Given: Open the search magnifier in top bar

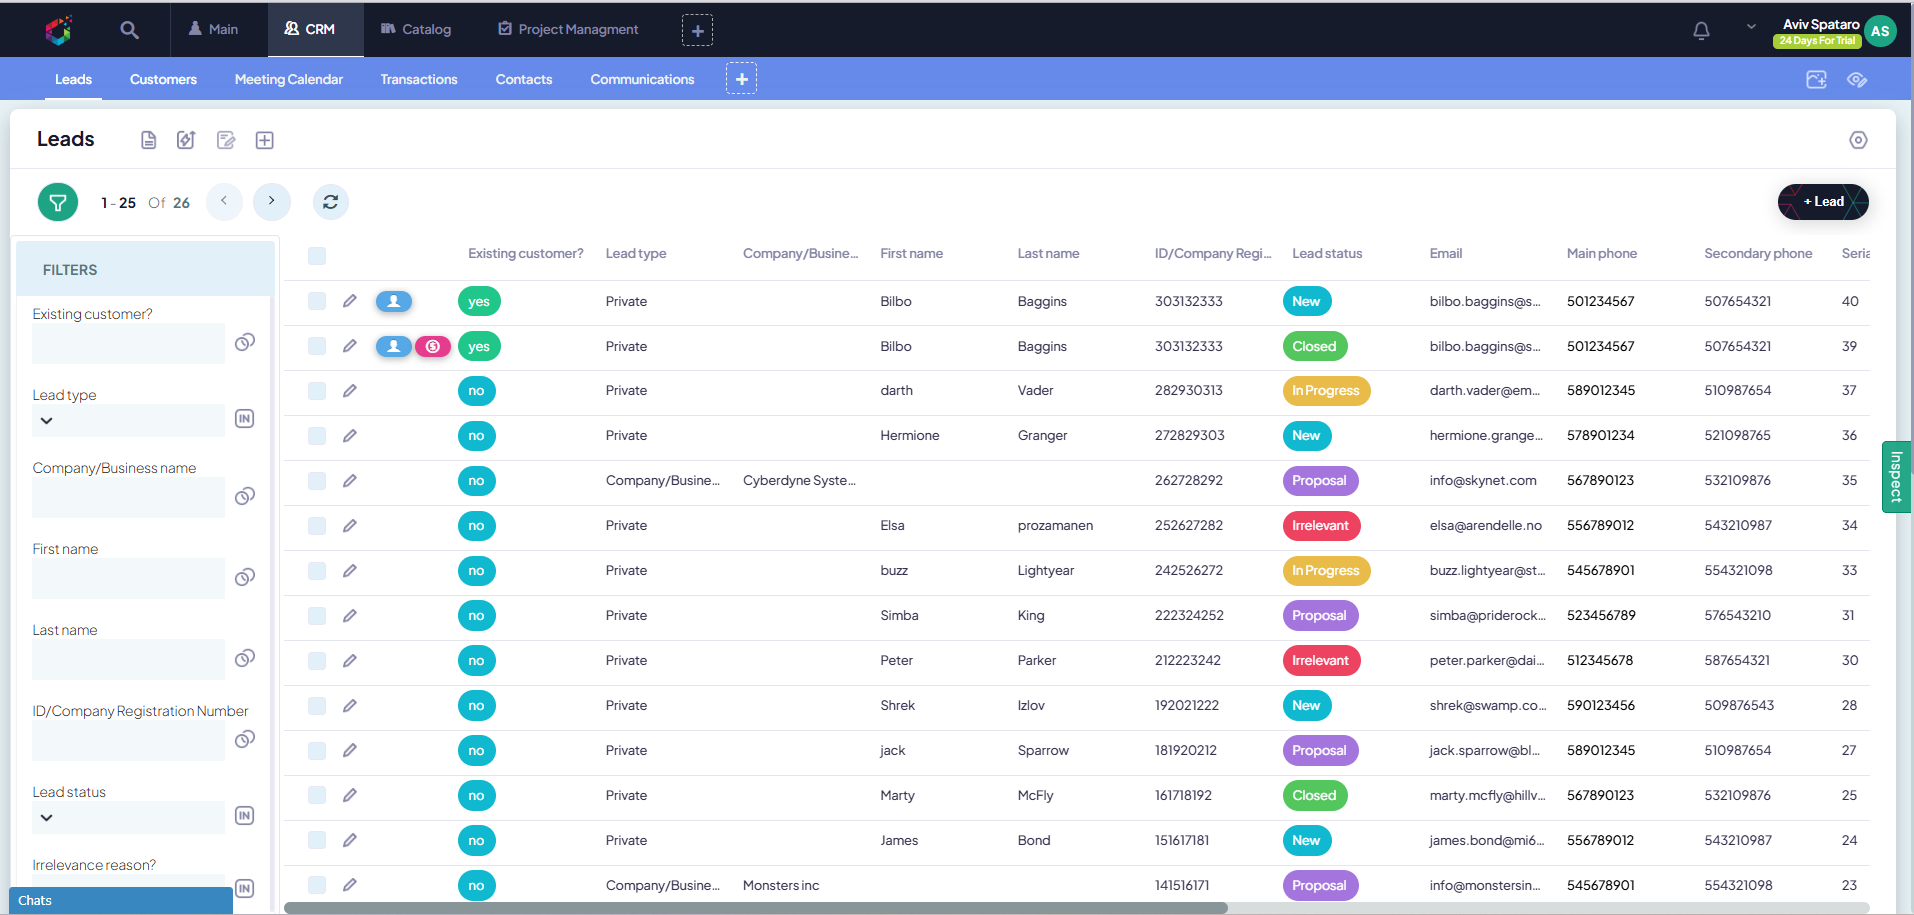Looking at the screenshot, I should (129, 30).
